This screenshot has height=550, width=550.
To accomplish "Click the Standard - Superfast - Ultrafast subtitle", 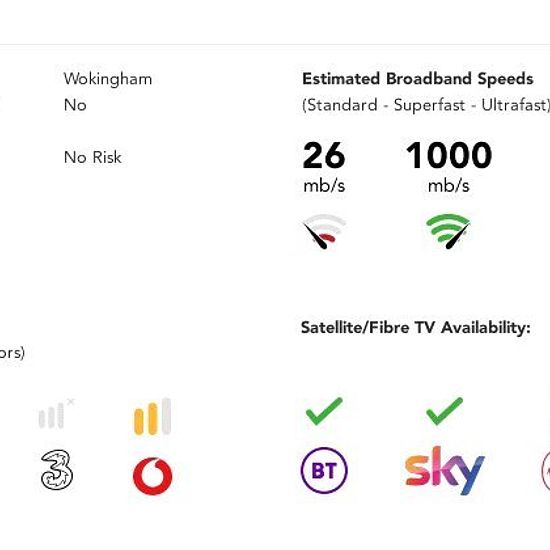I will pyautogui.click(x=426, y=105).
